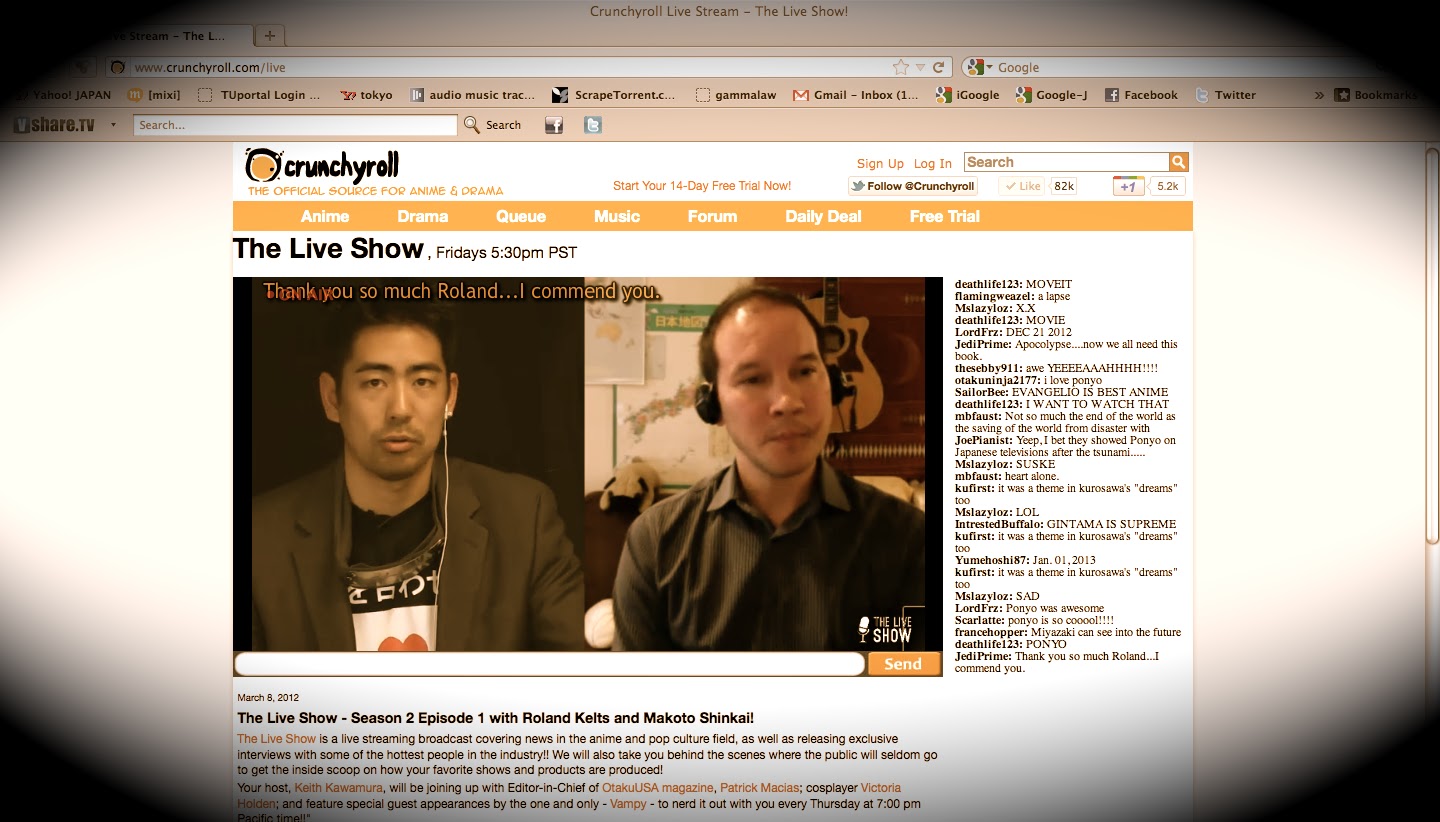This screenshot has width=1440, height=822.
Task: Click the Log In link
Action: [x=932, y=164]
